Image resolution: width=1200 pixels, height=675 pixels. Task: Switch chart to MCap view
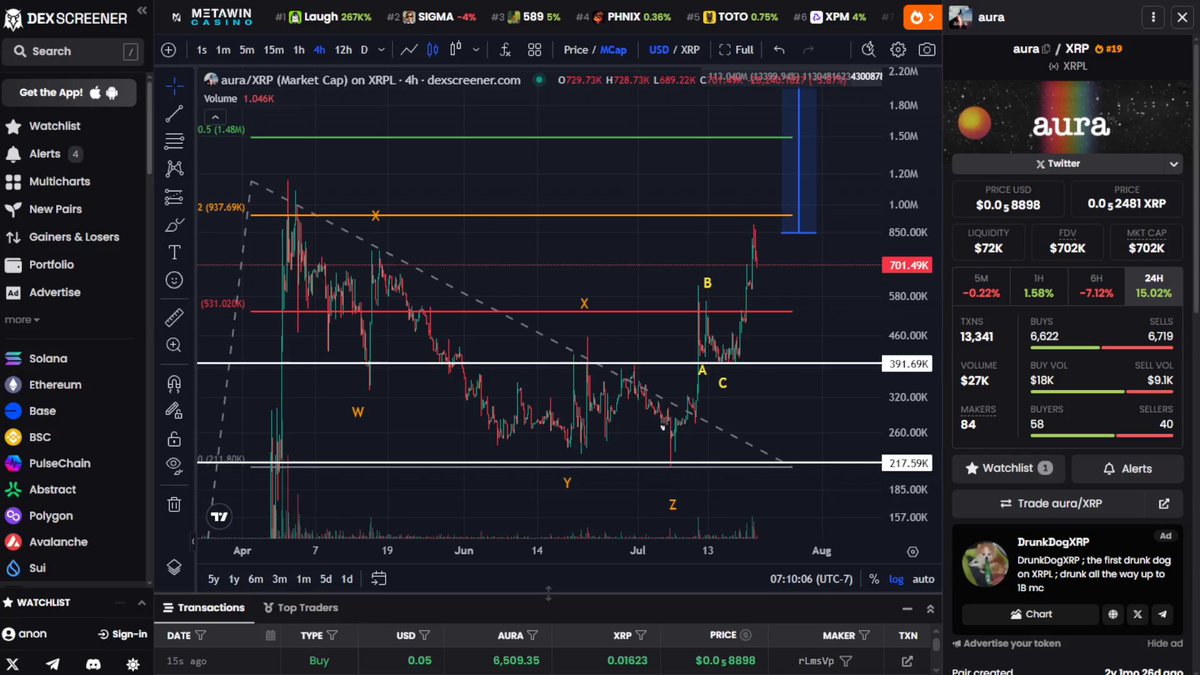point(614,50)
